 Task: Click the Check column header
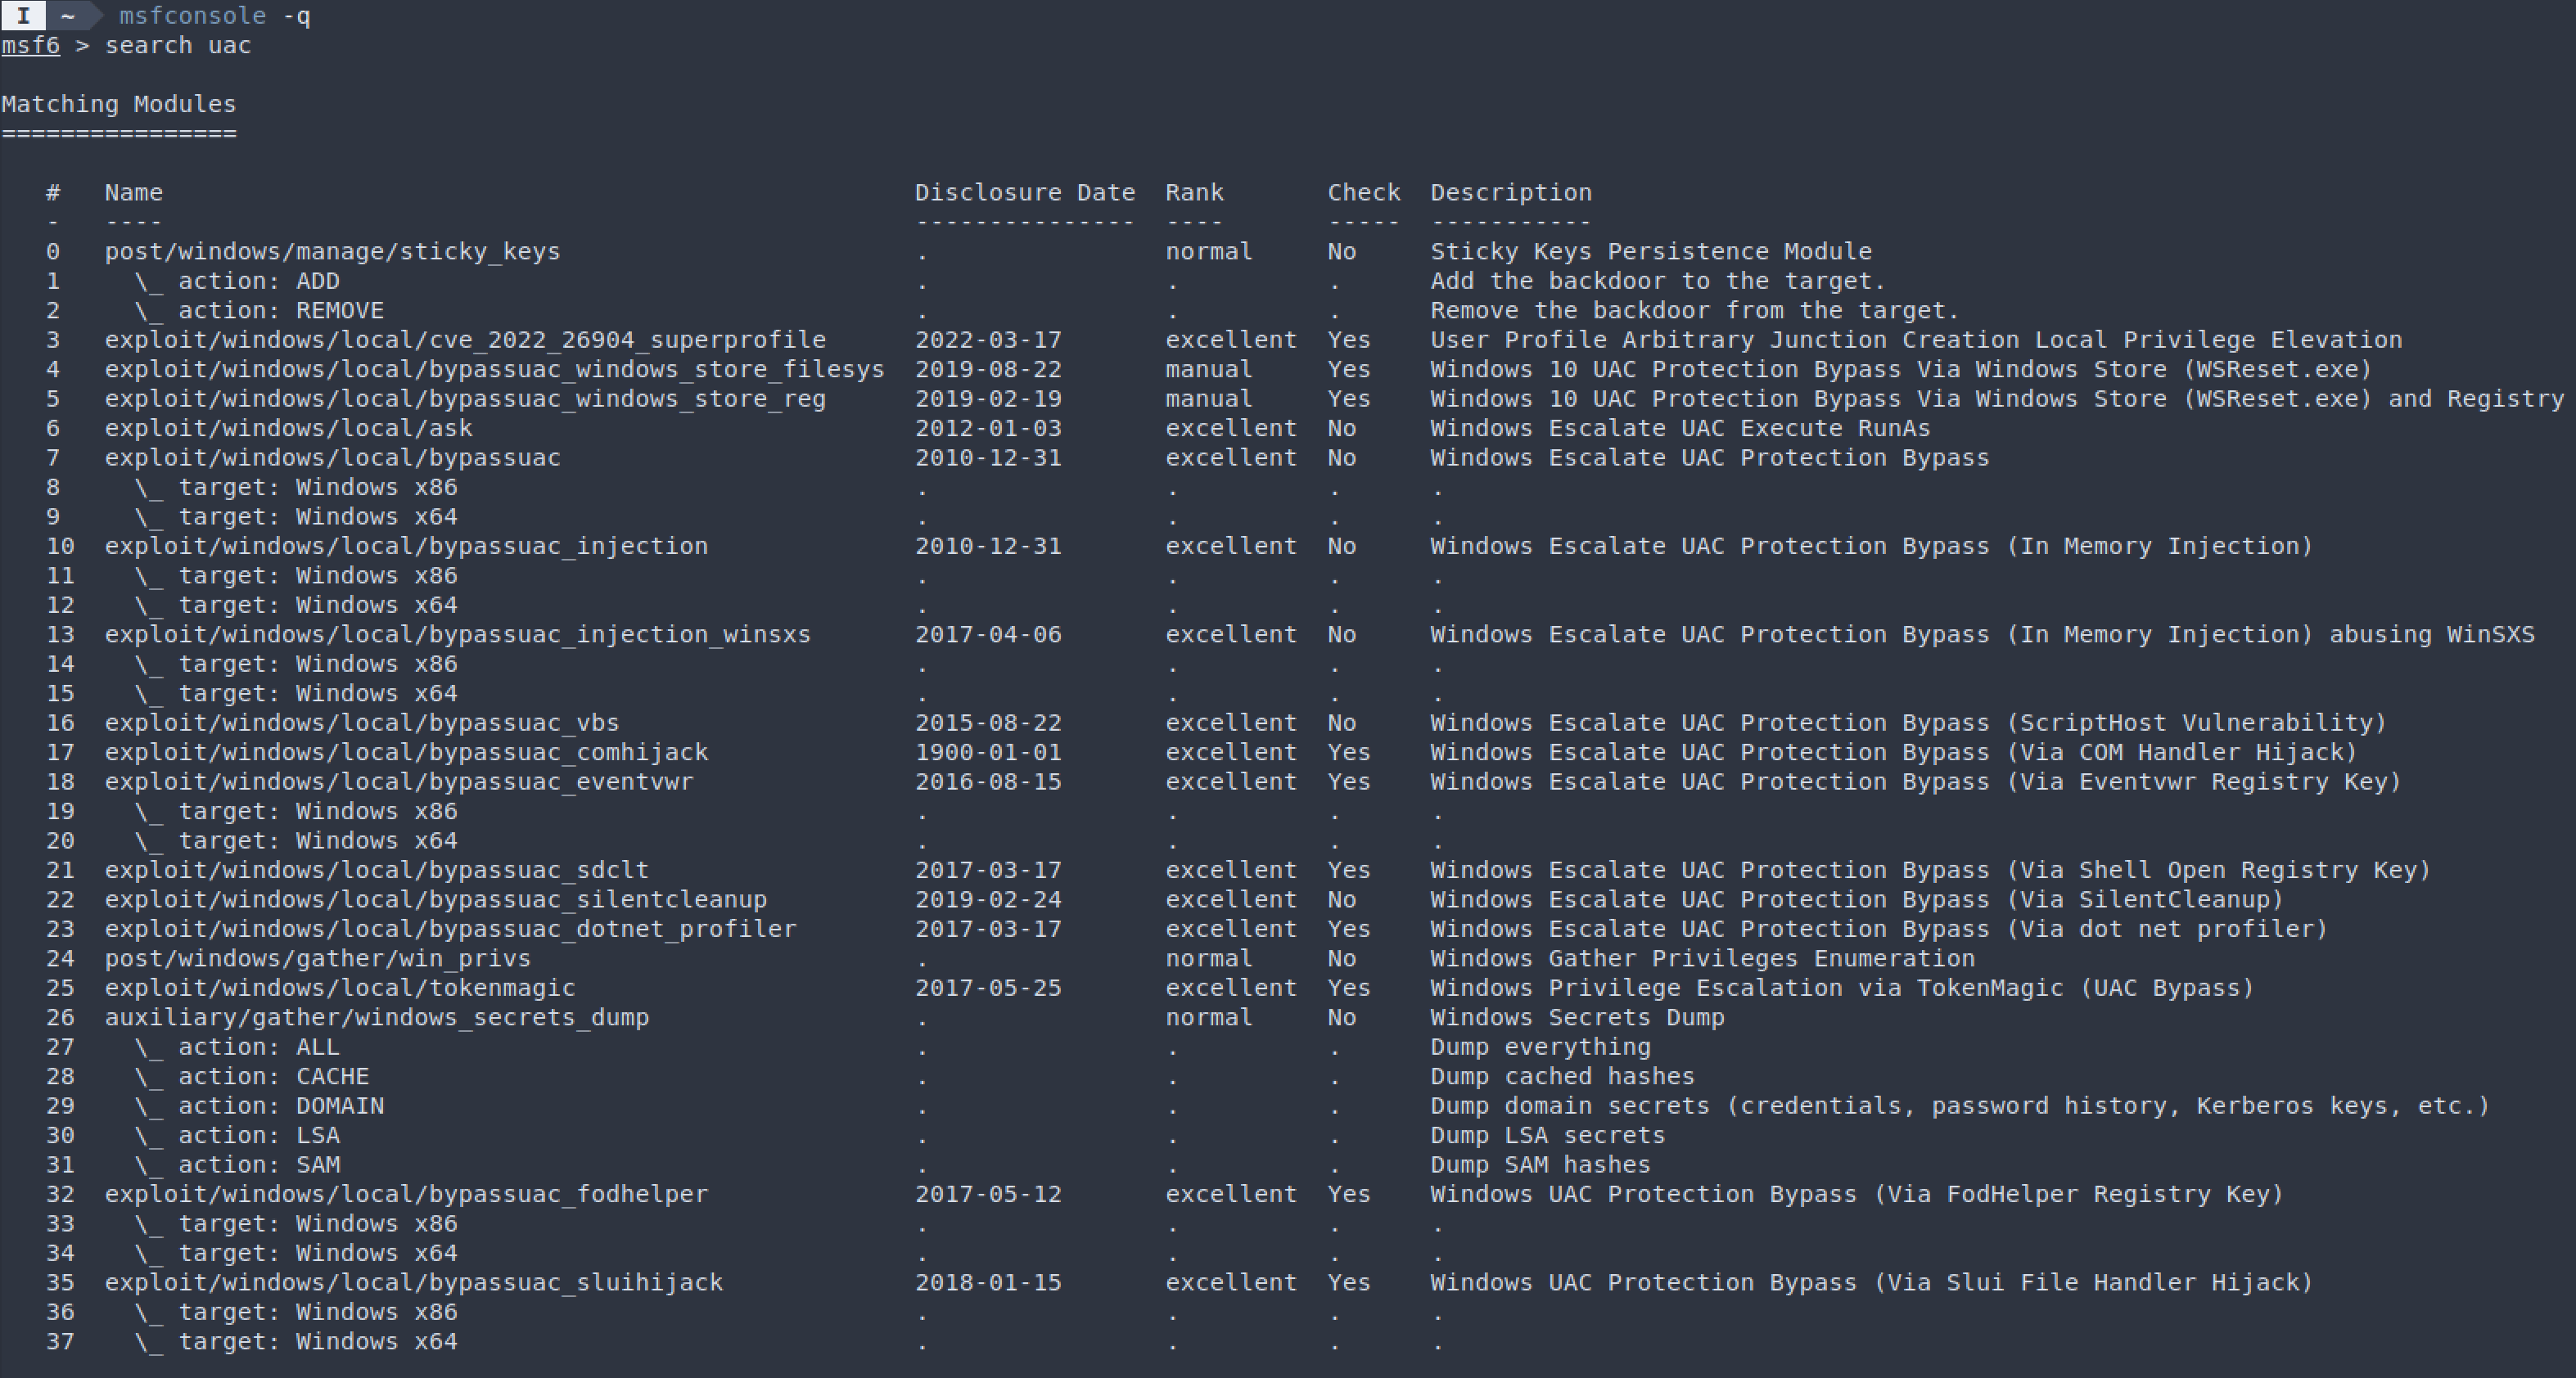(x=1364, y=192)
